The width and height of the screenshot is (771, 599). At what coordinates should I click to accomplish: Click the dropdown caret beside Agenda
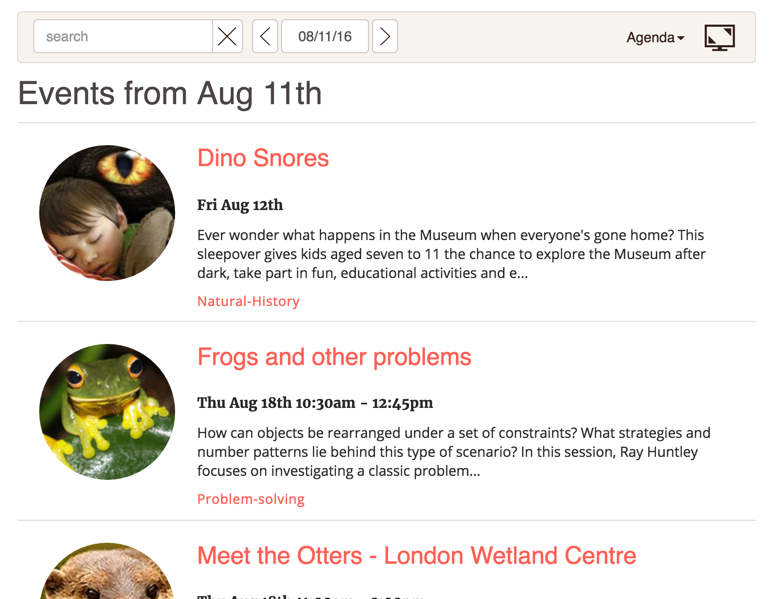coord(681,38)
